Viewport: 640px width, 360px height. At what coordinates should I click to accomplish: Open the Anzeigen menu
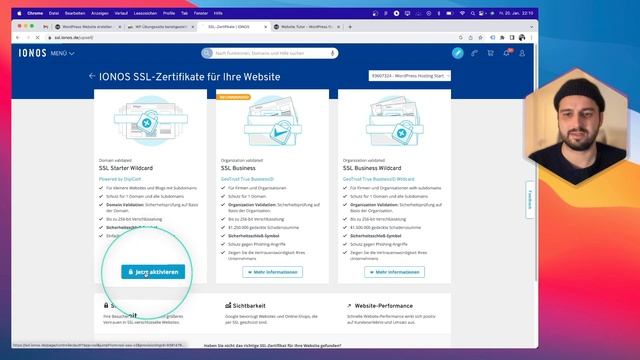pos(100,13)
